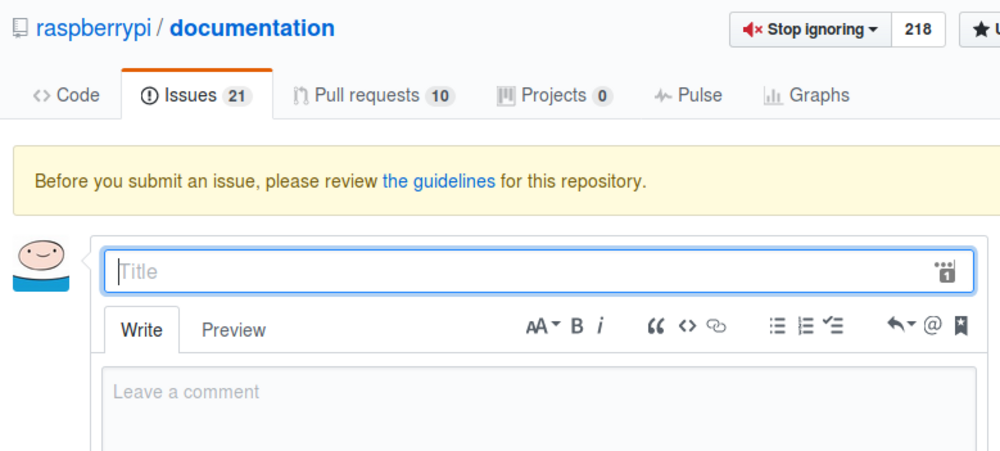Viewport: 1000px width, 451px height.
Task: Click in the Leave a comment box
Action: 539,409
